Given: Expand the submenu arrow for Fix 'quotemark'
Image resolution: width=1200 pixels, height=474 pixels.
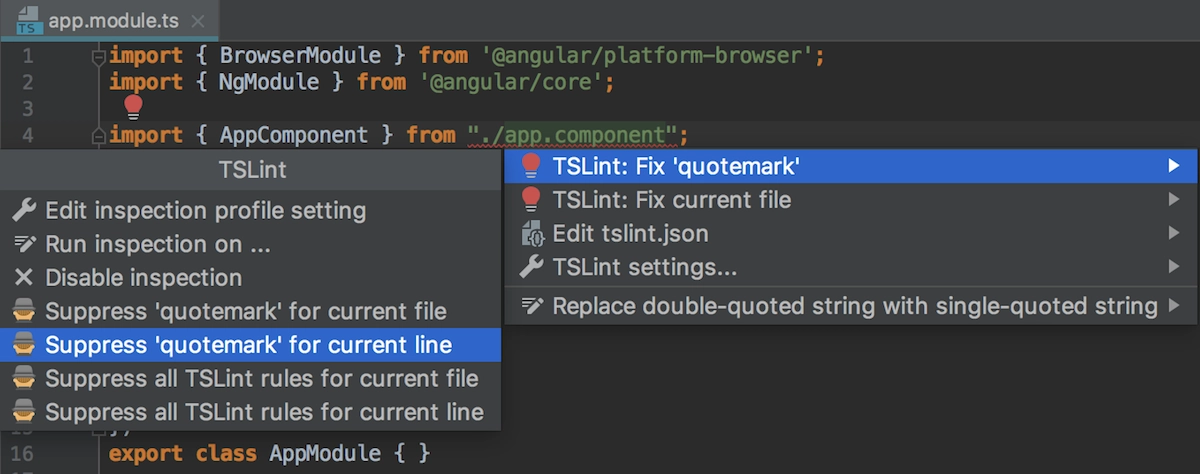Looking at the screenshot, I should click(1174, 166).
